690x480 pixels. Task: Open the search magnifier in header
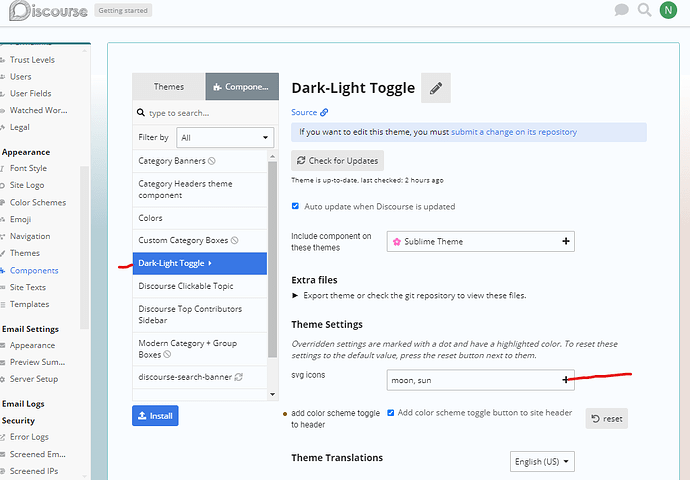click(644, 10)
